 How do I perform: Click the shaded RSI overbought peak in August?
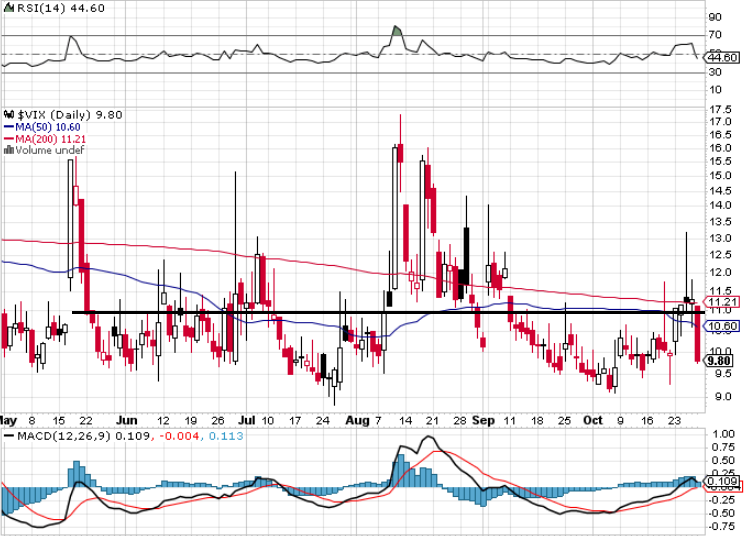click(397, 31)
